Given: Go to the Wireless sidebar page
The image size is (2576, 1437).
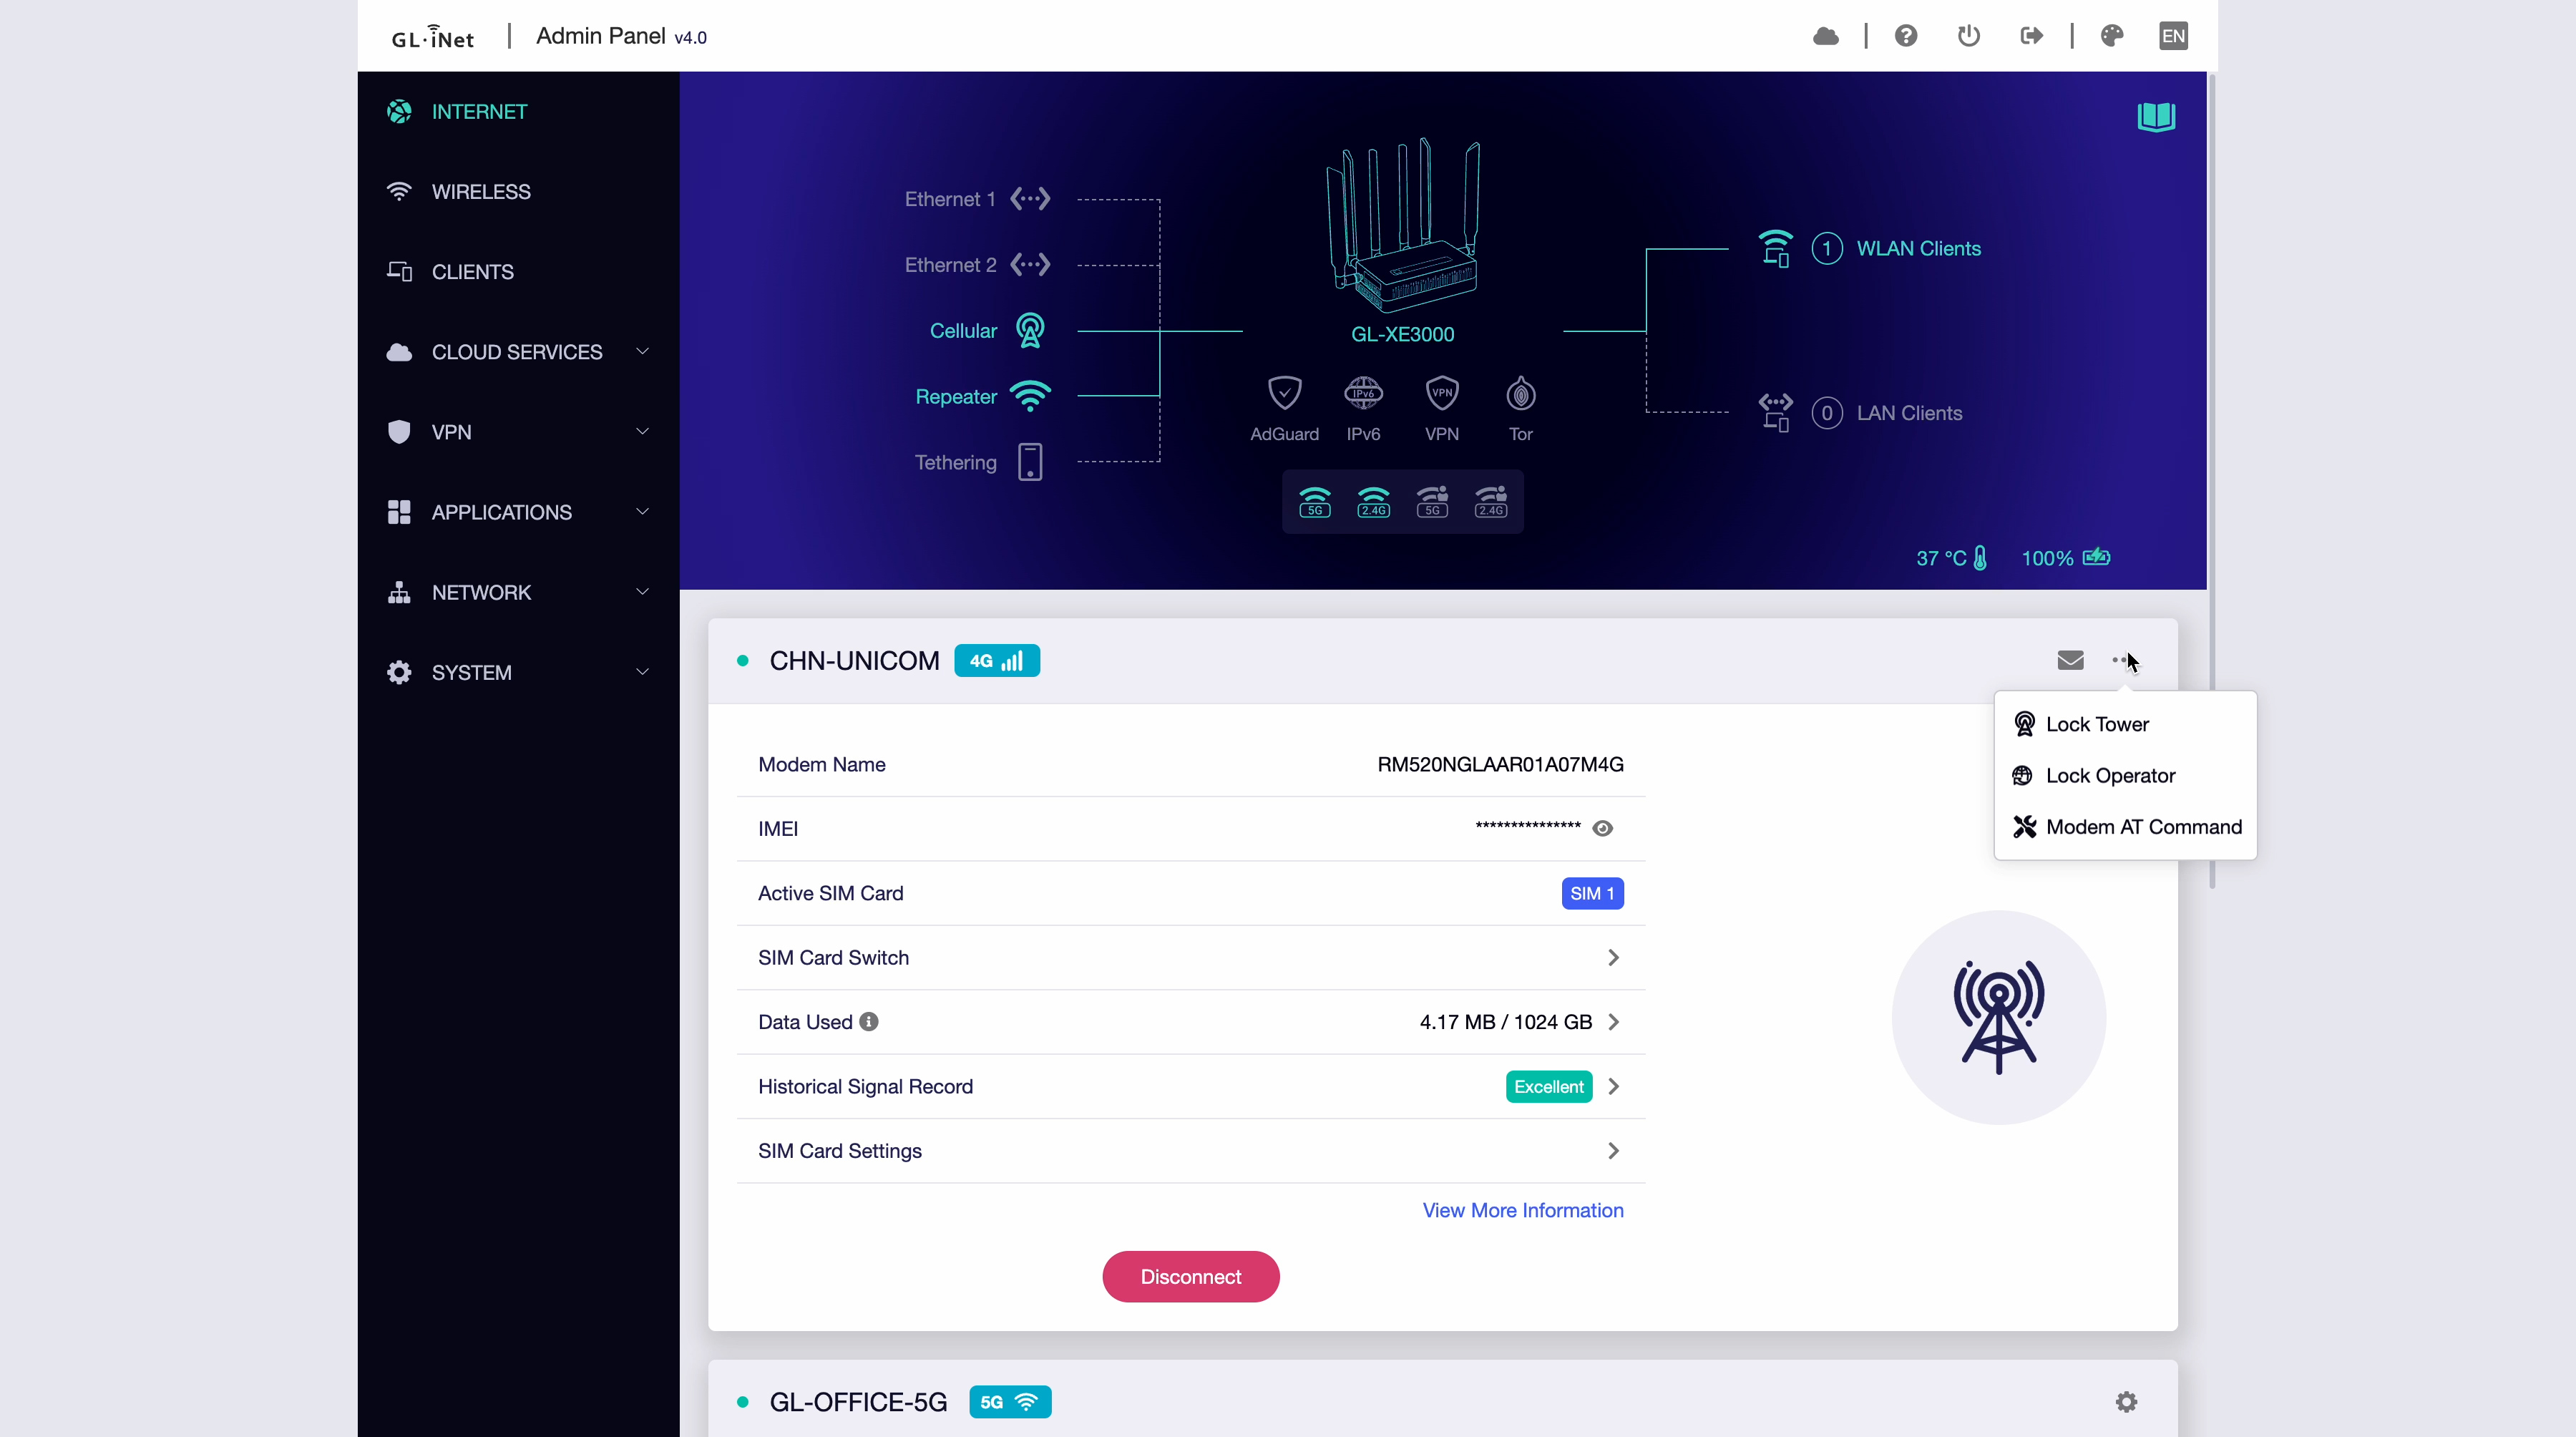Looking at the screenshot, I should [518, 192].
